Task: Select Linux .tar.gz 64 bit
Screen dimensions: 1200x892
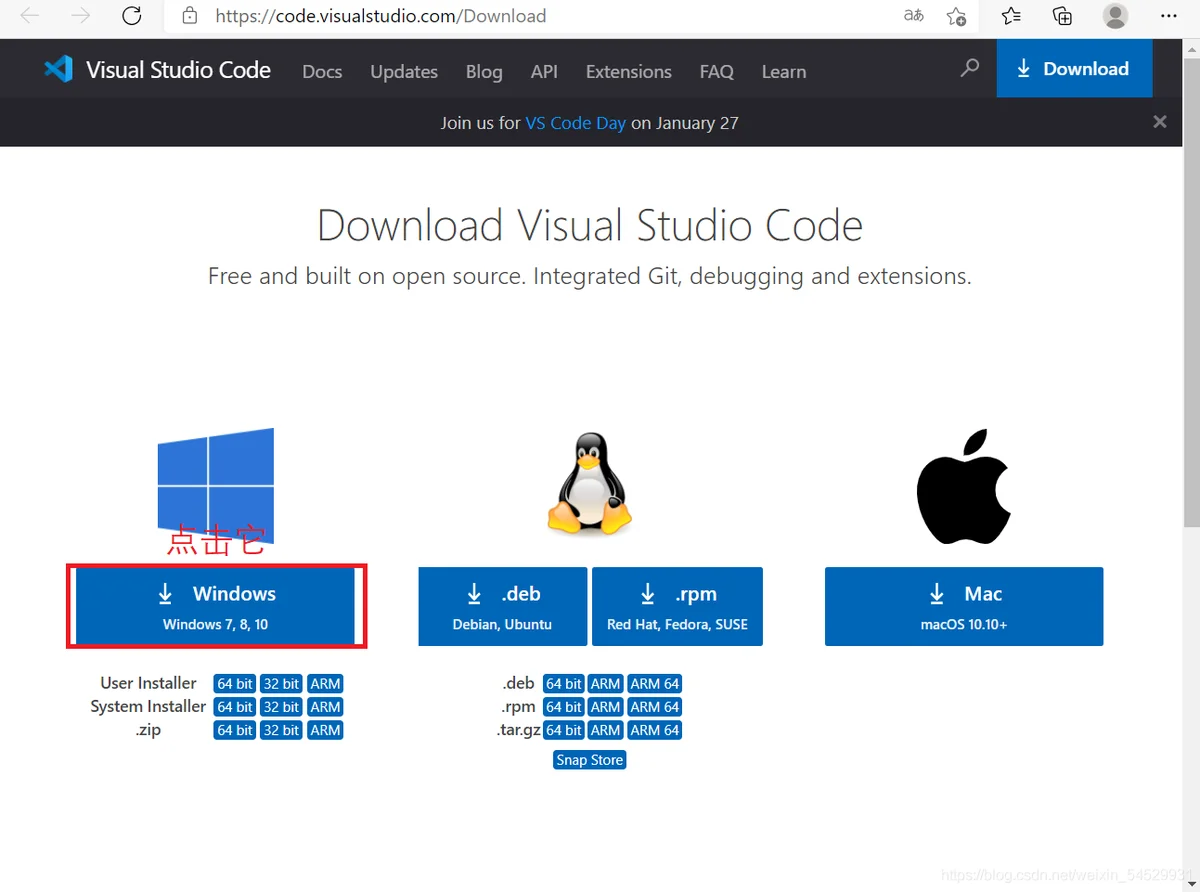Action: (x=564, y=730)
